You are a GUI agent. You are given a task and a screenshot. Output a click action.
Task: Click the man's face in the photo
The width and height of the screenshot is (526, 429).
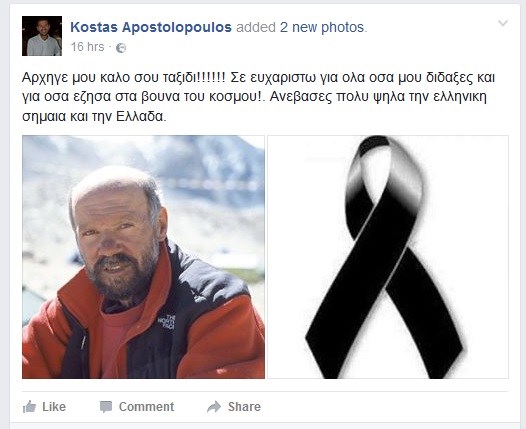coord(117,238)
